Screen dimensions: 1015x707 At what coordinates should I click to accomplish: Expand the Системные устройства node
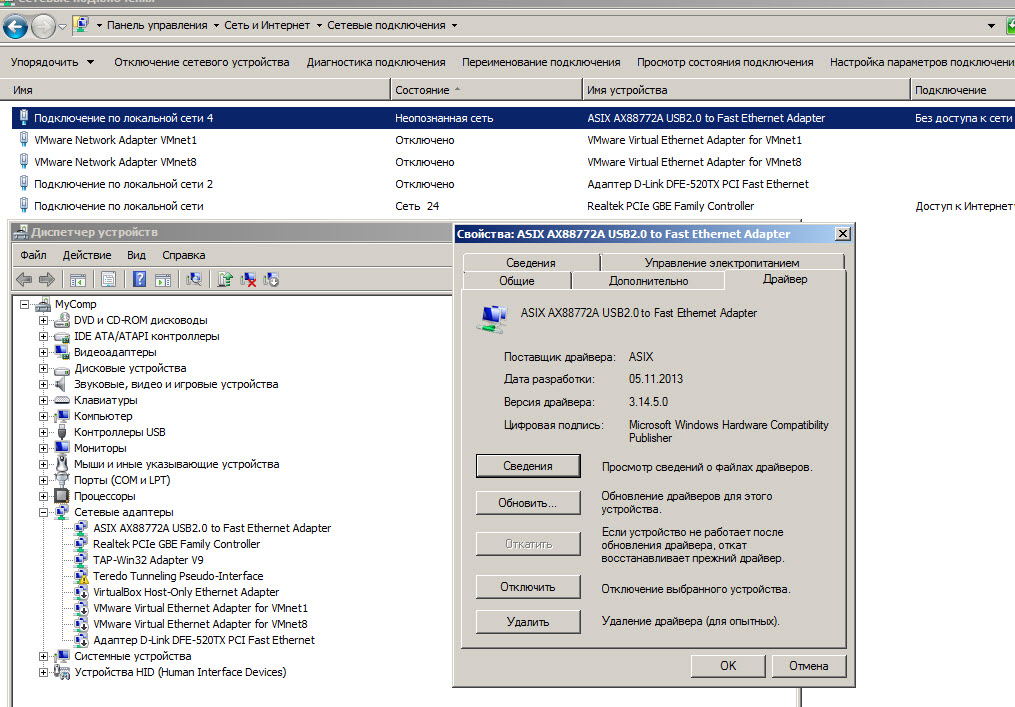(x=44, y=656)
